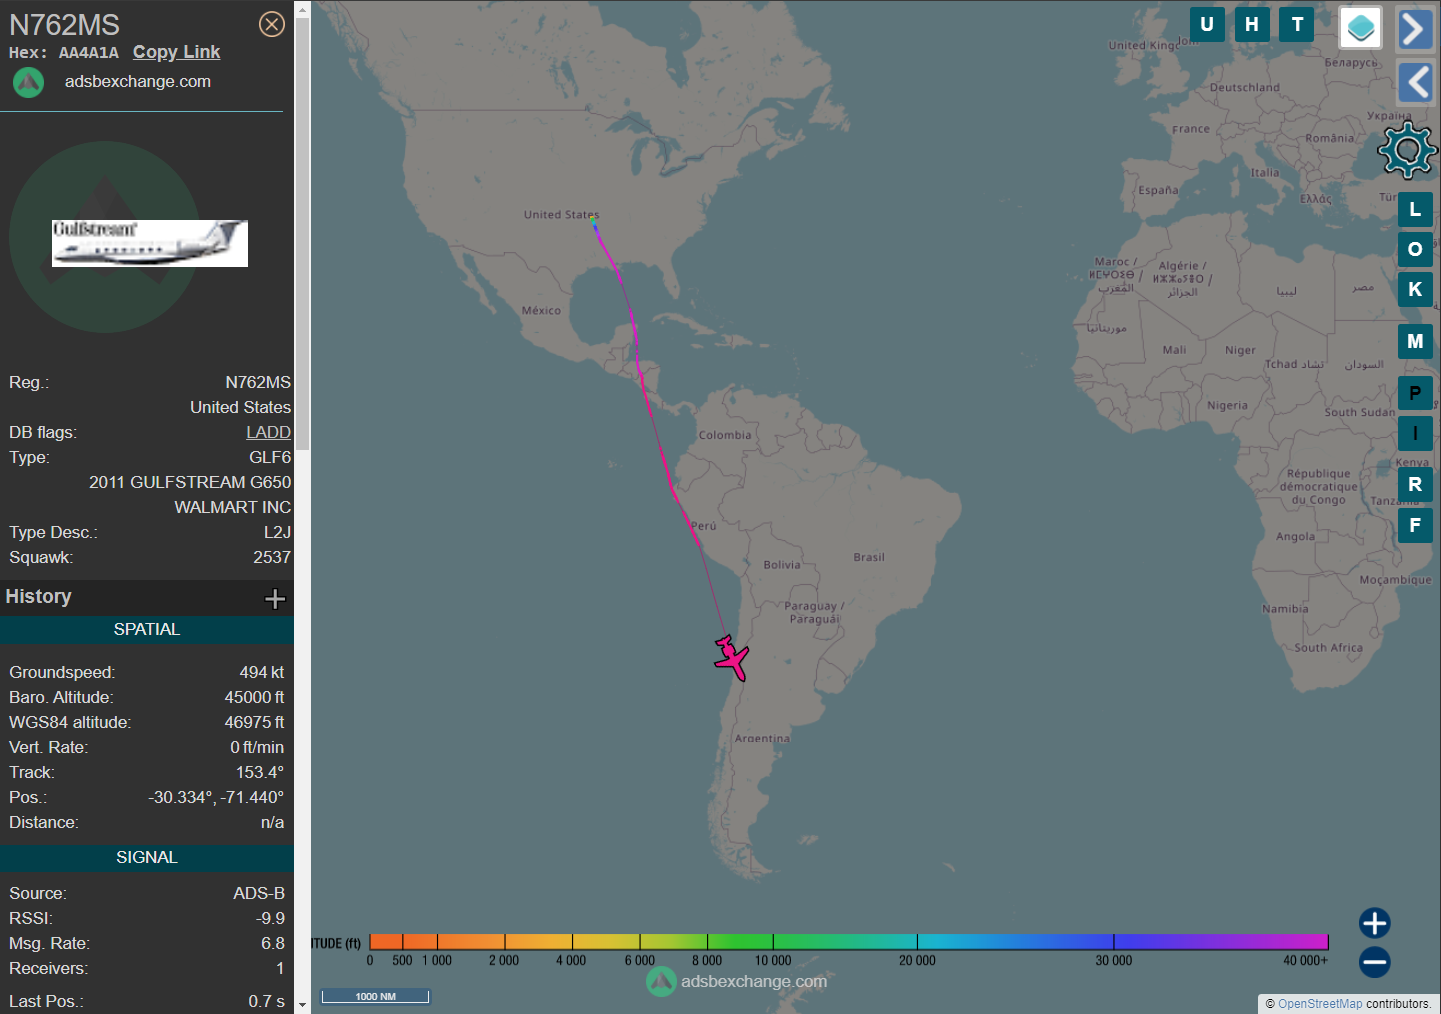Toggle the R button on map sidebar
The width and height of the screenshot is (1441, 1014).
tap(1415, 484)
